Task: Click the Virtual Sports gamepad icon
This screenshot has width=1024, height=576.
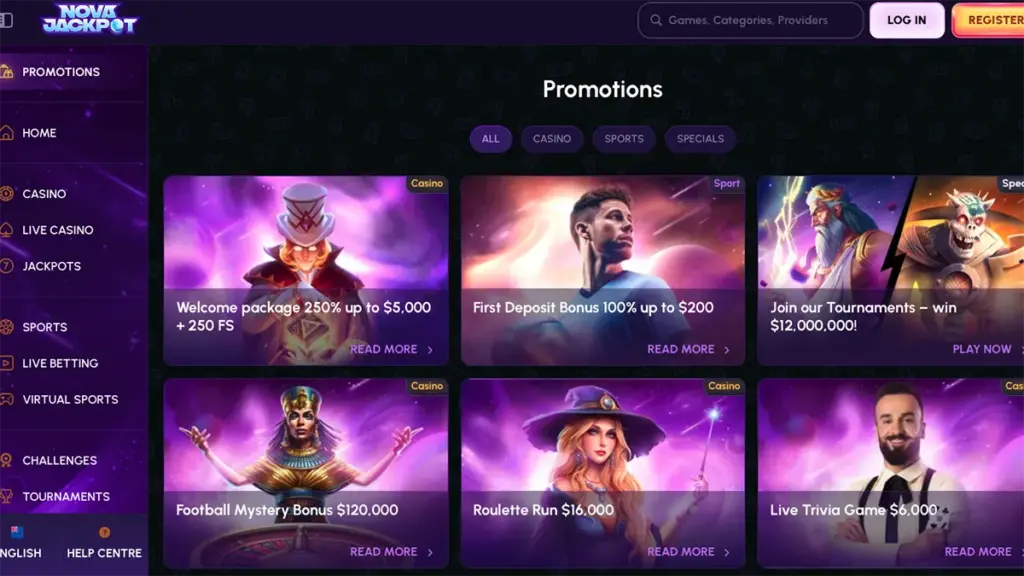Action: [7, 399]
